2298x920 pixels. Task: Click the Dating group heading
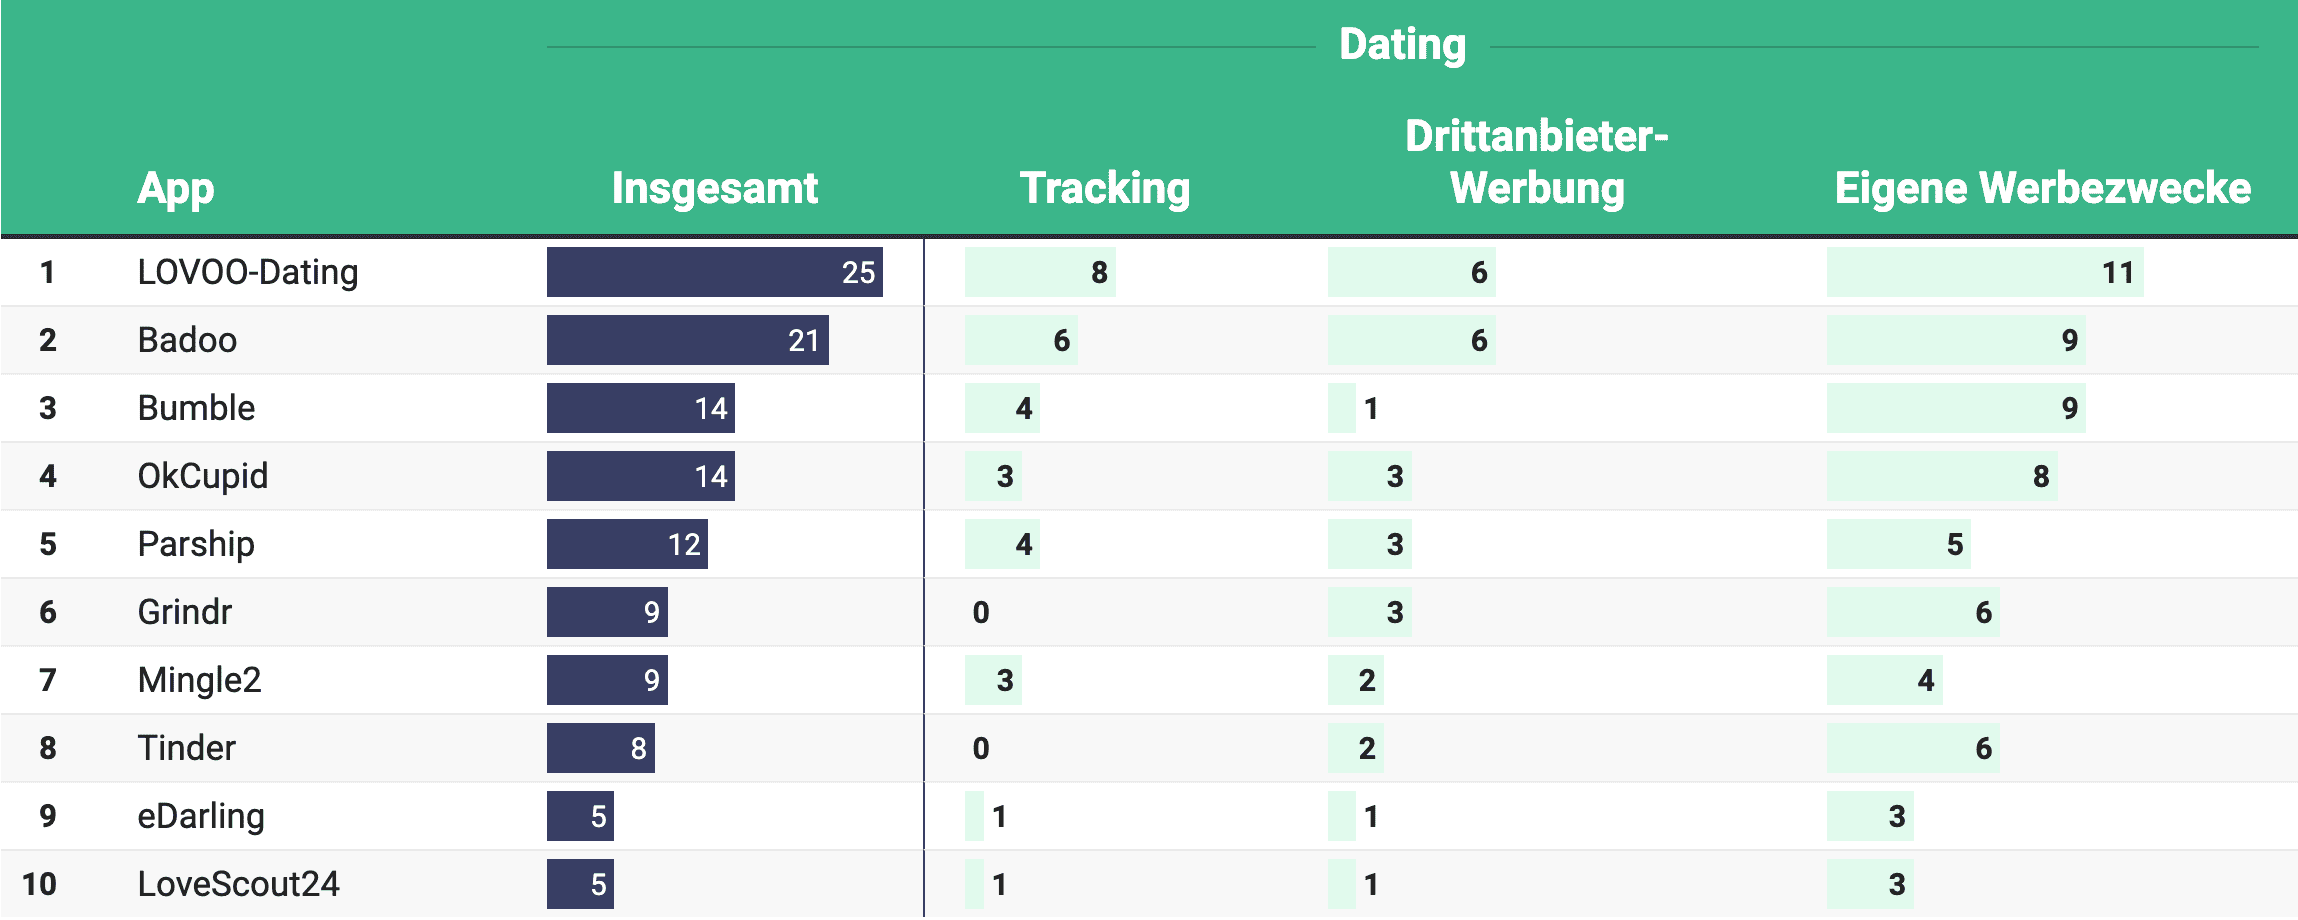(x=1403, y=45)
